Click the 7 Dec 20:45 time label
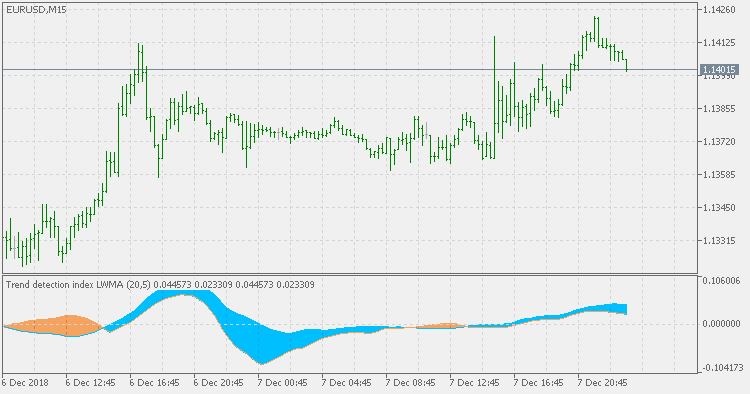This screenshot has height=394, width=750. 602,383
